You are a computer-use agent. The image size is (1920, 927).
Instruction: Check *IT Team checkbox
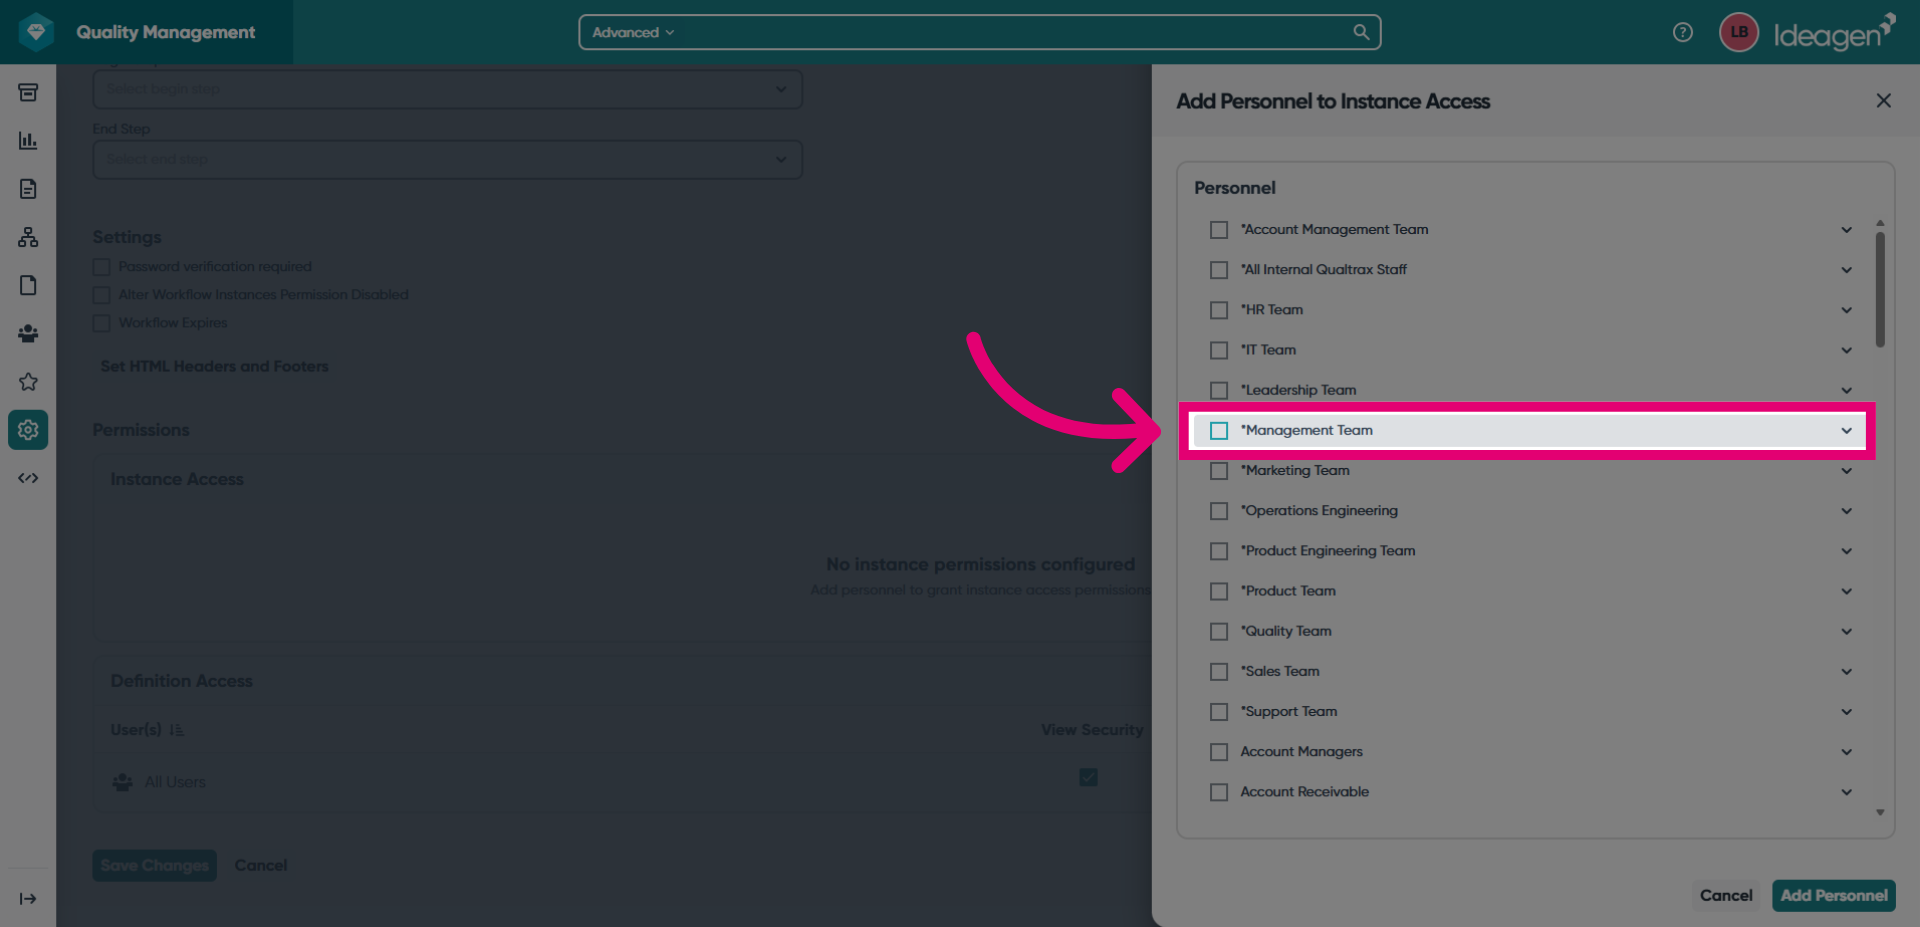pos(1219,350)
